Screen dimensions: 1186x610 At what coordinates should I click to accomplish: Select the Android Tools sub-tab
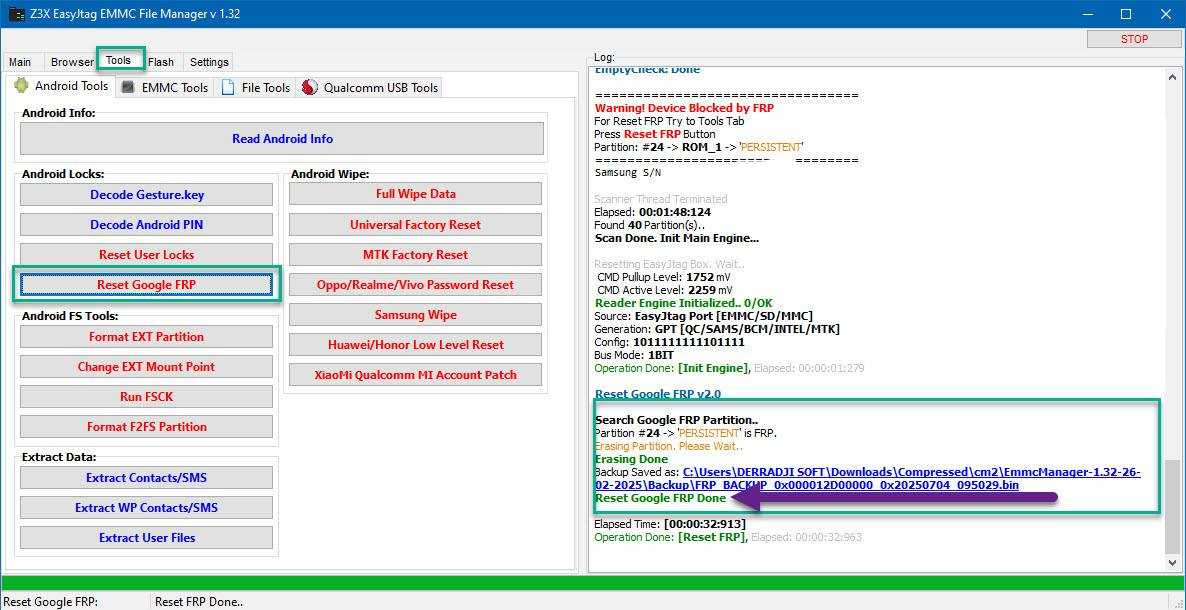61,86
